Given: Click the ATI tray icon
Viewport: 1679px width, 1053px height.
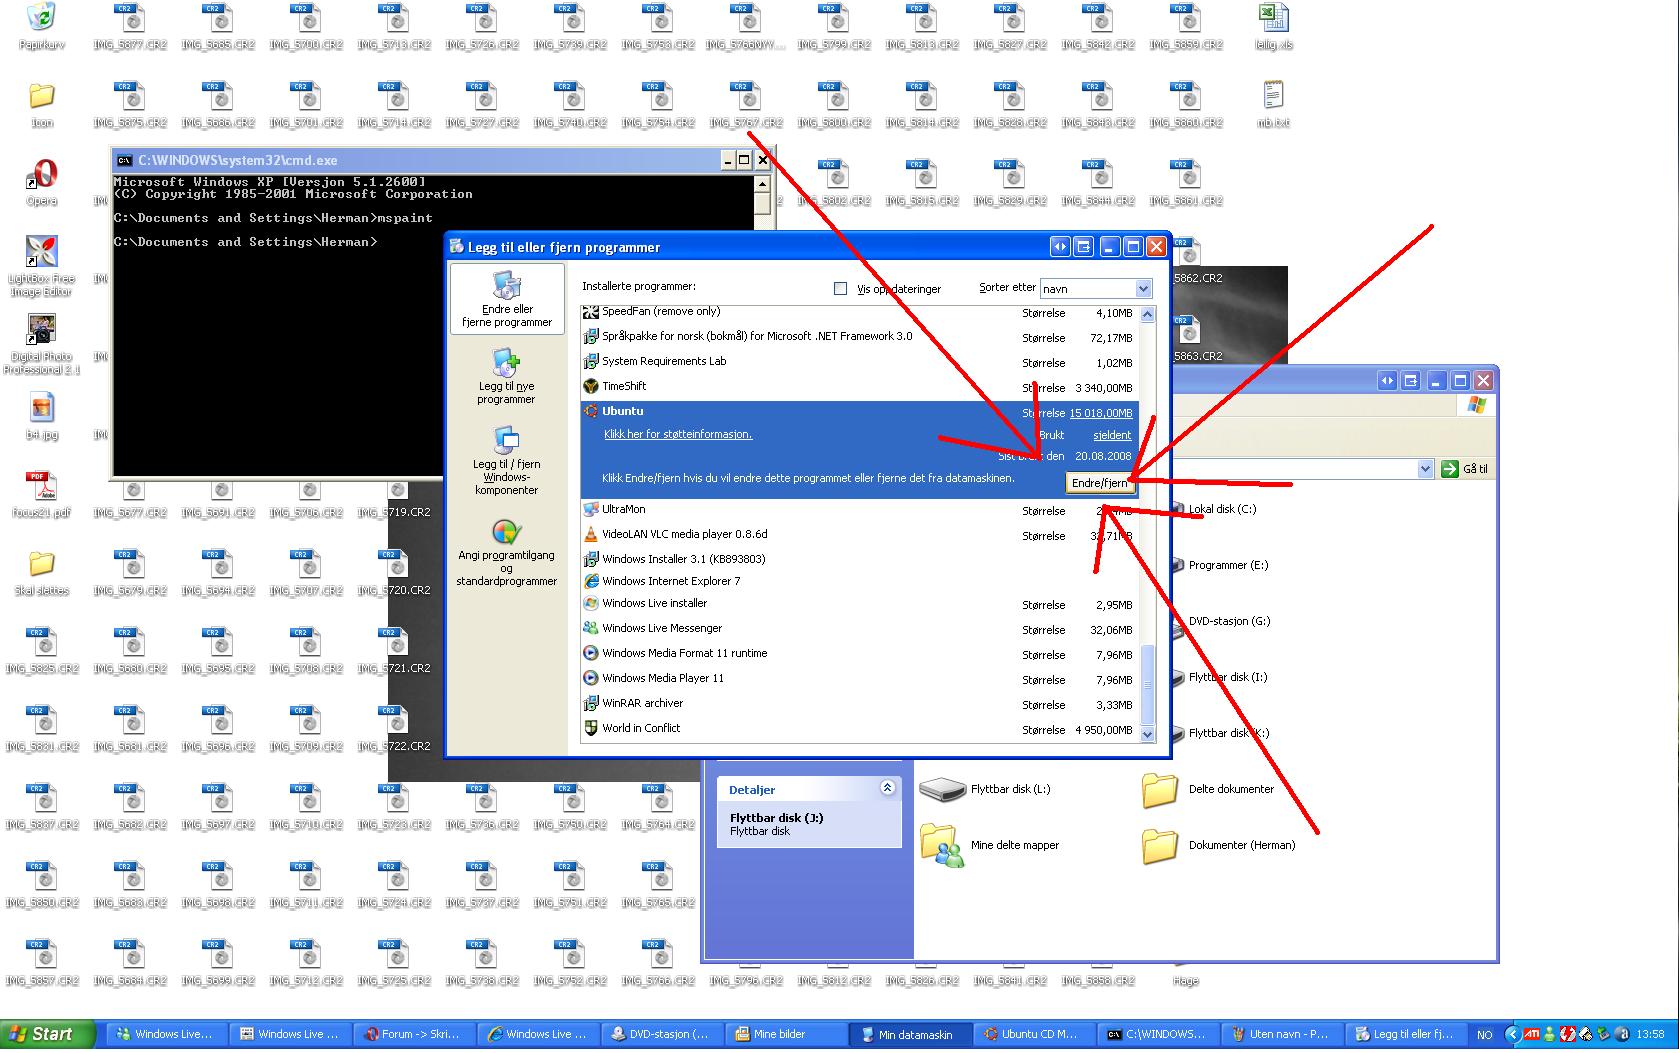Looking at the screenshot, I should click(x=1530, y=1035).
